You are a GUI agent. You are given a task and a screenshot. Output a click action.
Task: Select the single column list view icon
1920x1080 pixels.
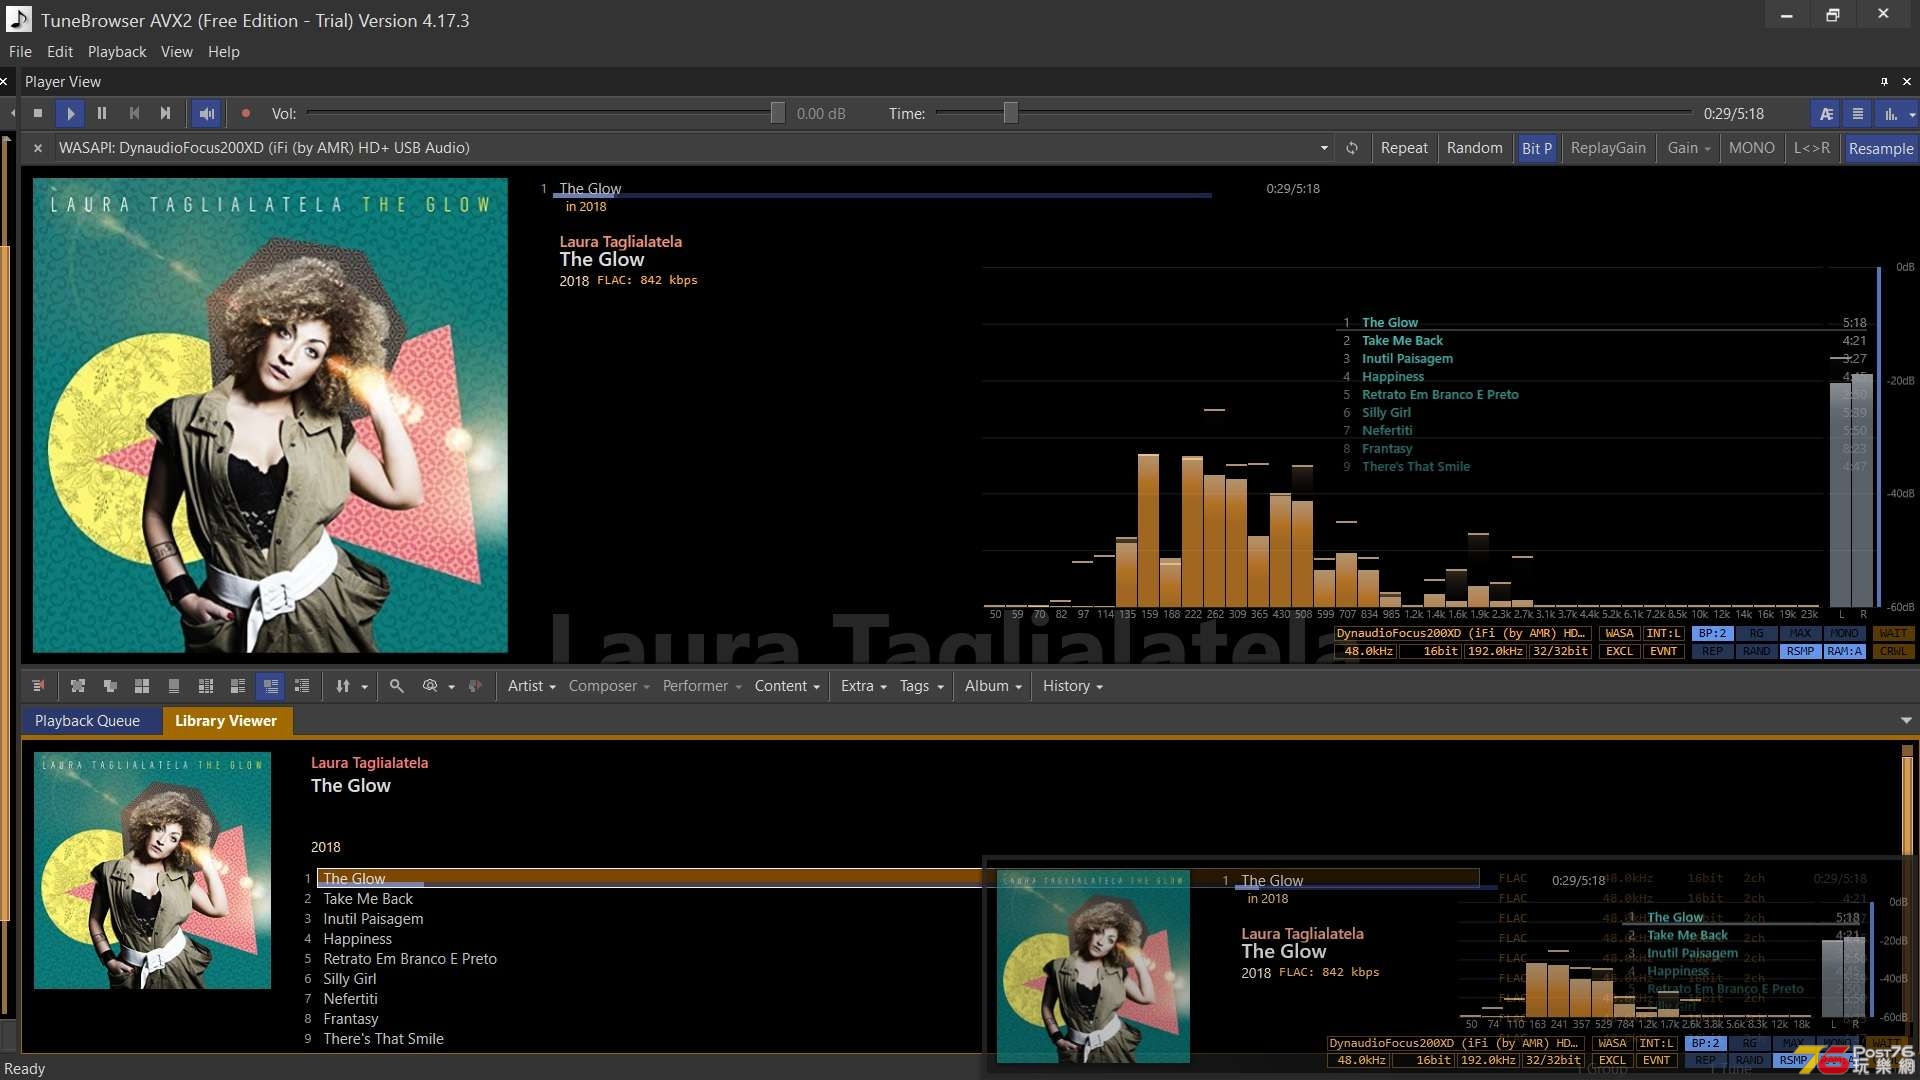pos(174,686)
